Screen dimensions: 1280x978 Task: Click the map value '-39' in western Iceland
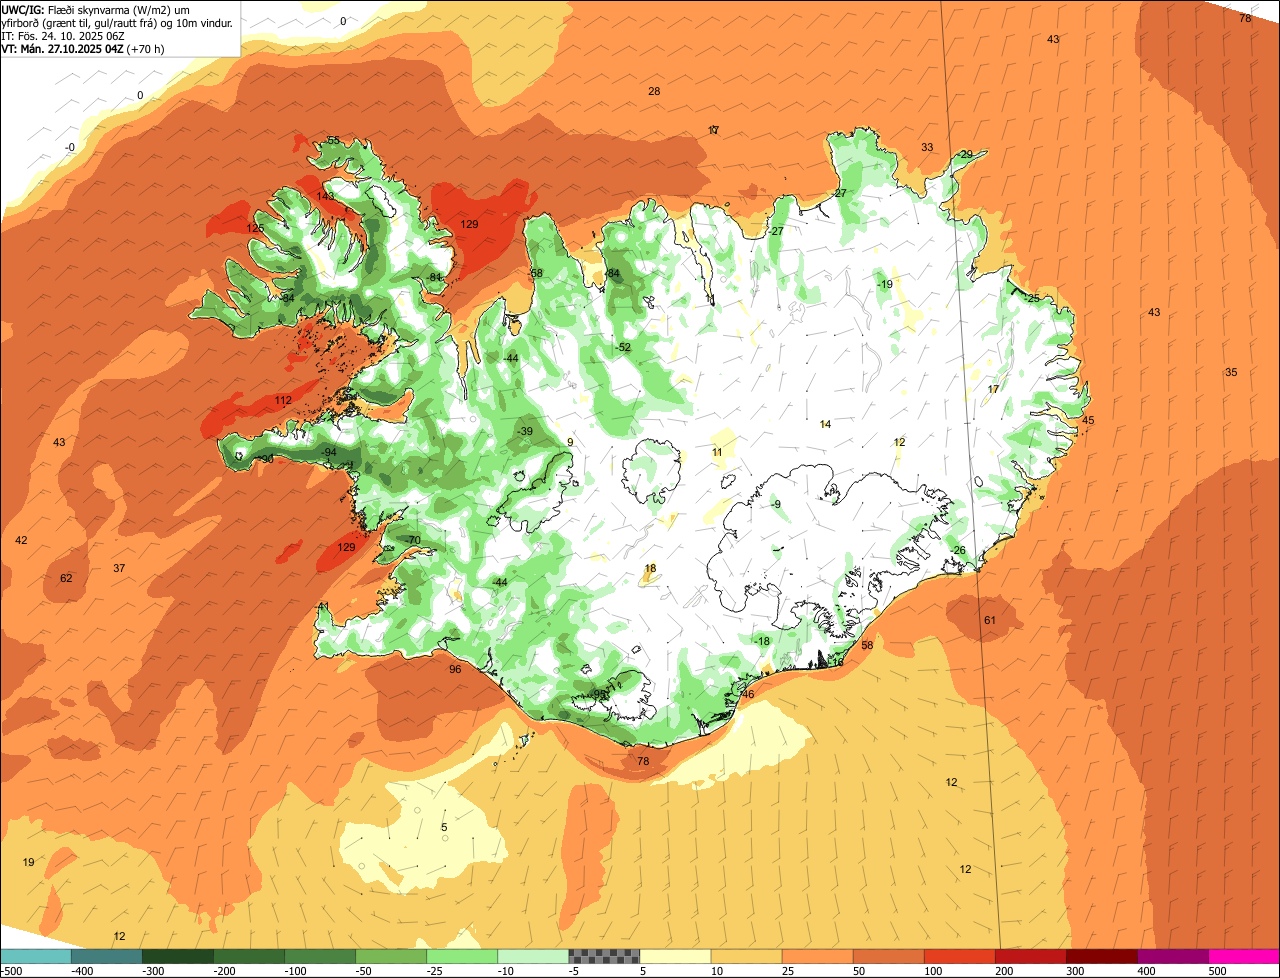(524, 431)
